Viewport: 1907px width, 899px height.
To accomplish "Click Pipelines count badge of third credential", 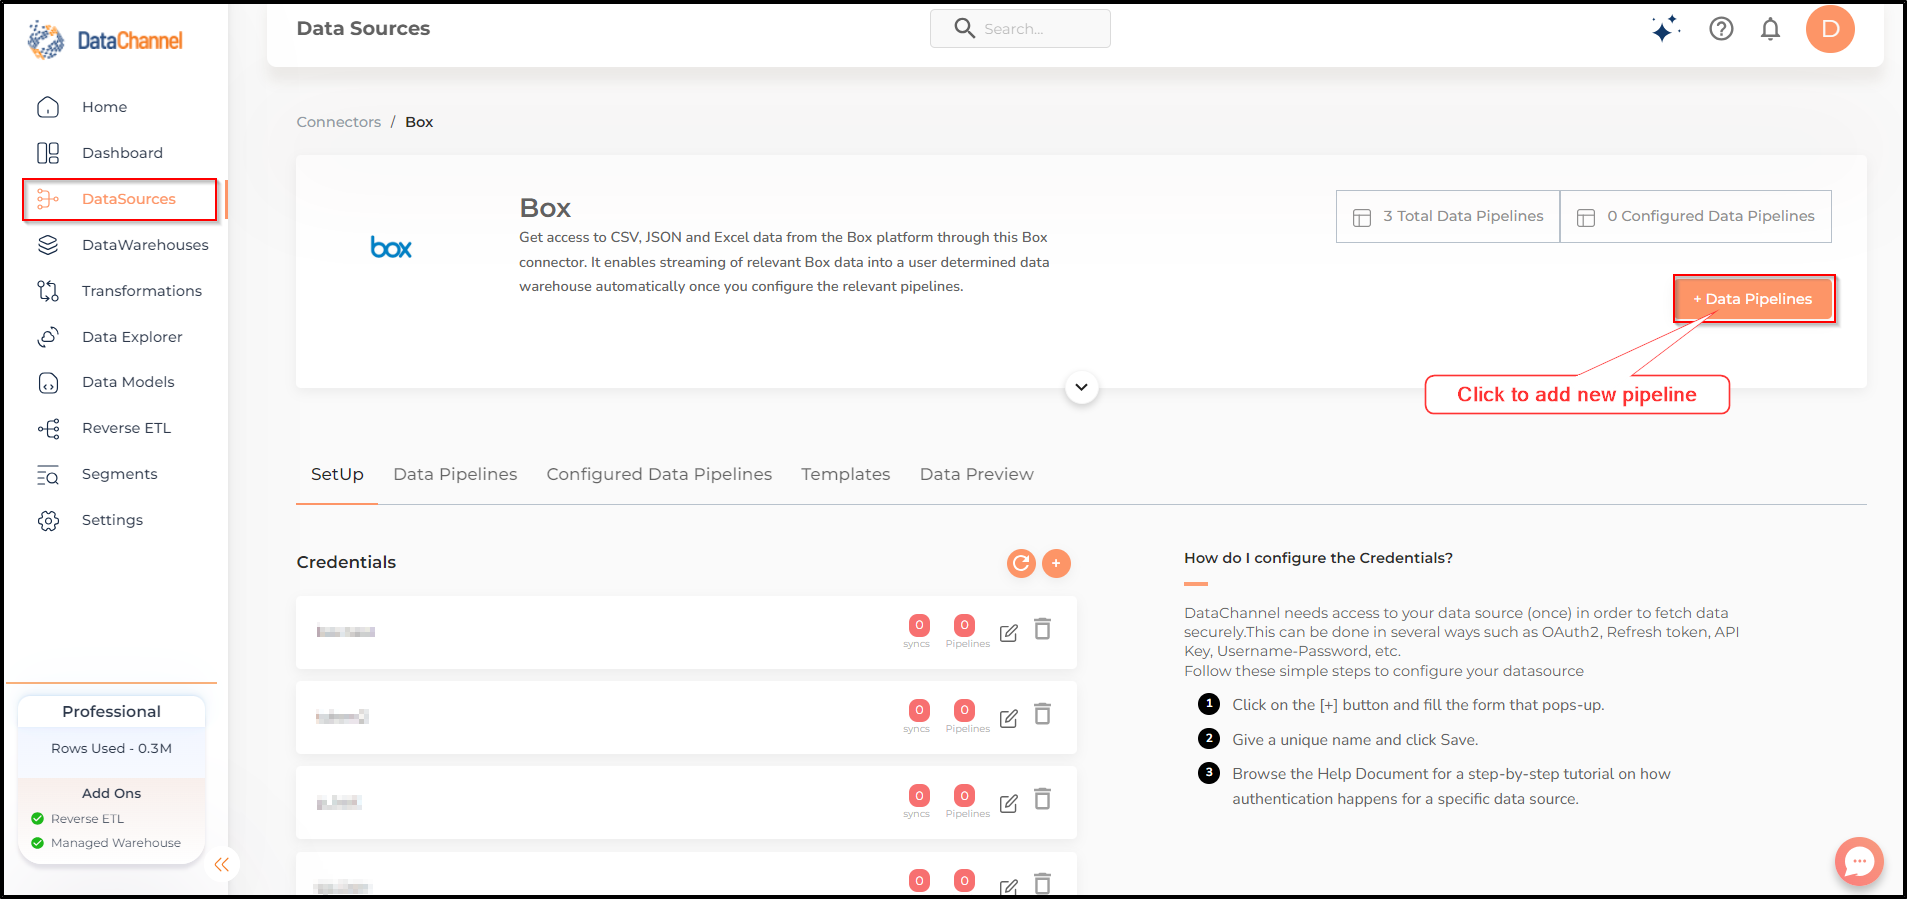I will [x=964, y=795].
